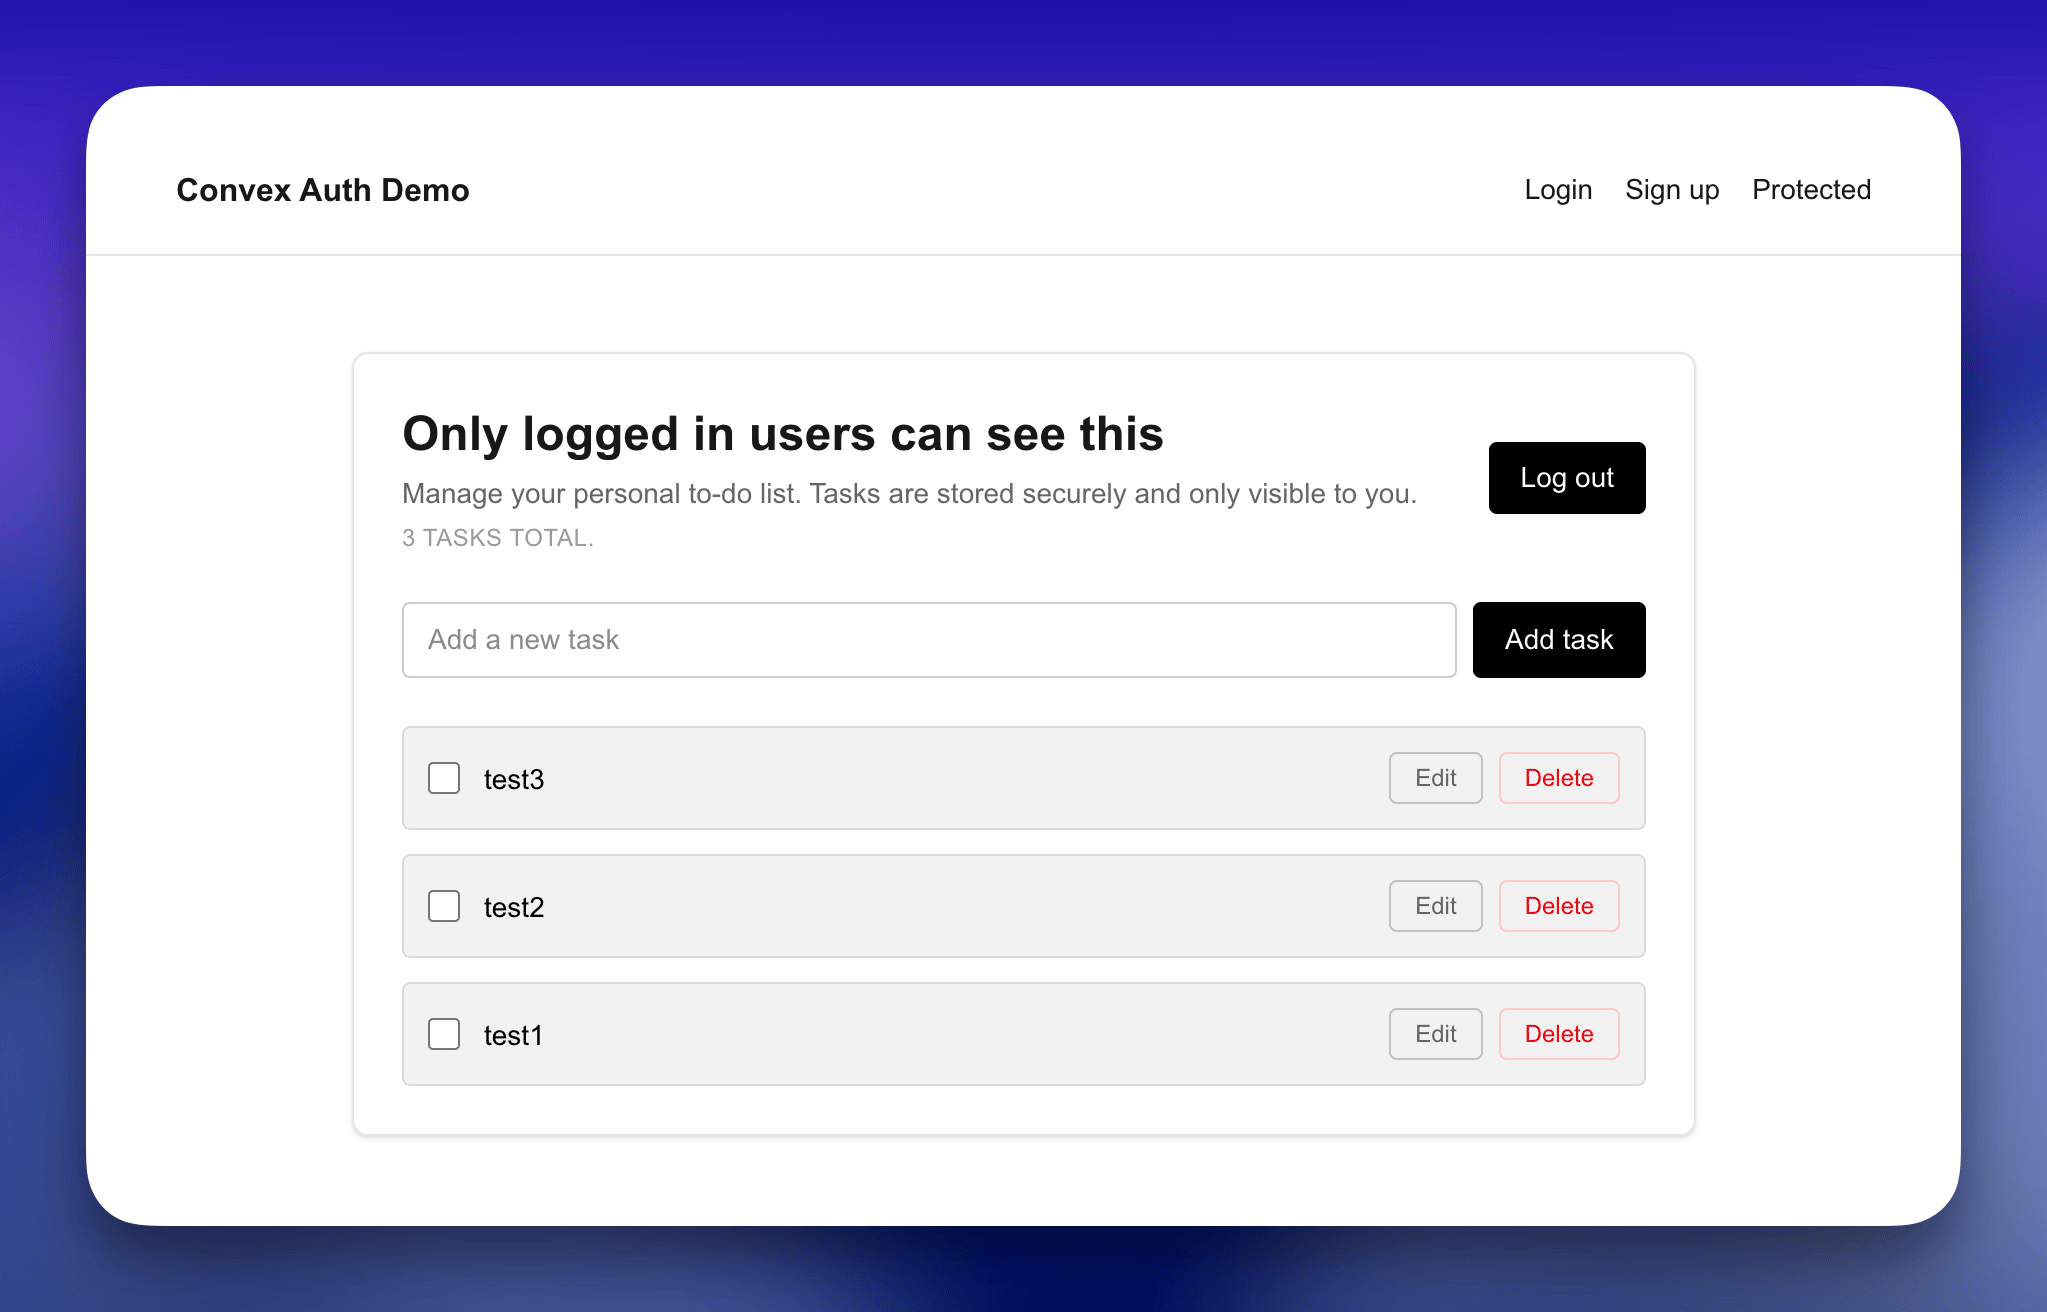Mark test2 as completed
The height and width of the screenshot is (1312, 2047).
pyautogui.click(x=444, y=906)
